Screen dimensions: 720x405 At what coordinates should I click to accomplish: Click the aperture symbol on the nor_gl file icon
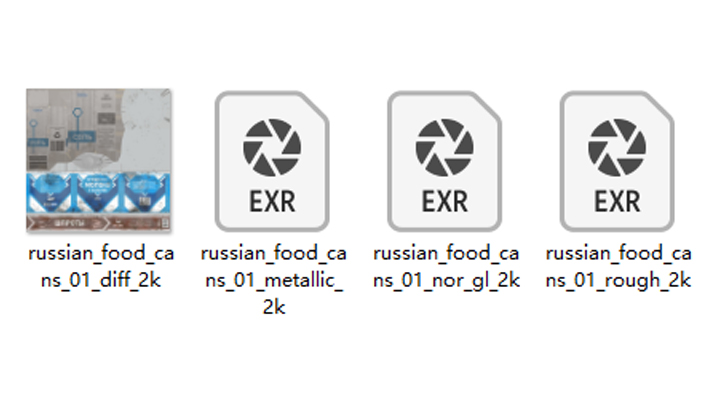pos(444,147)
